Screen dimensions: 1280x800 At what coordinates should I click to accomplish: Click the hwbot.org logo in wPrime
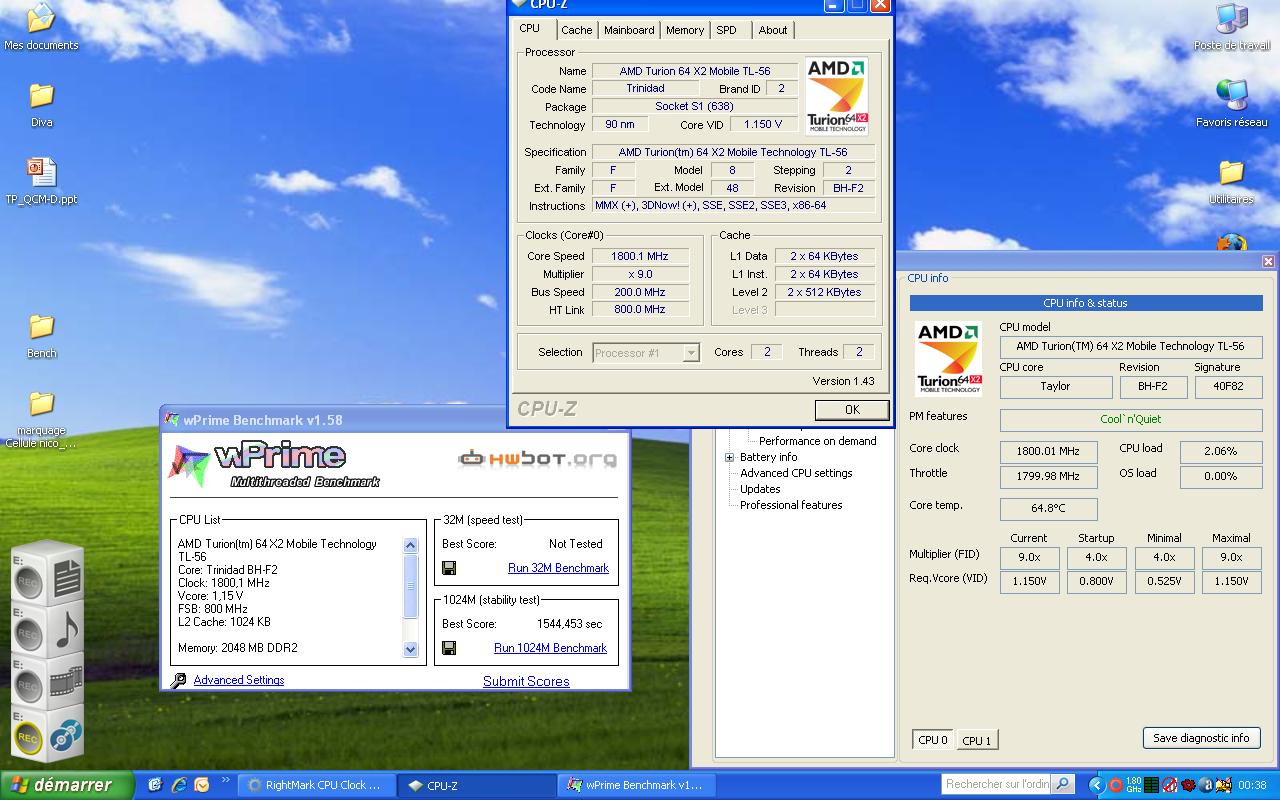pyautogui.click(x=537, y=459)
